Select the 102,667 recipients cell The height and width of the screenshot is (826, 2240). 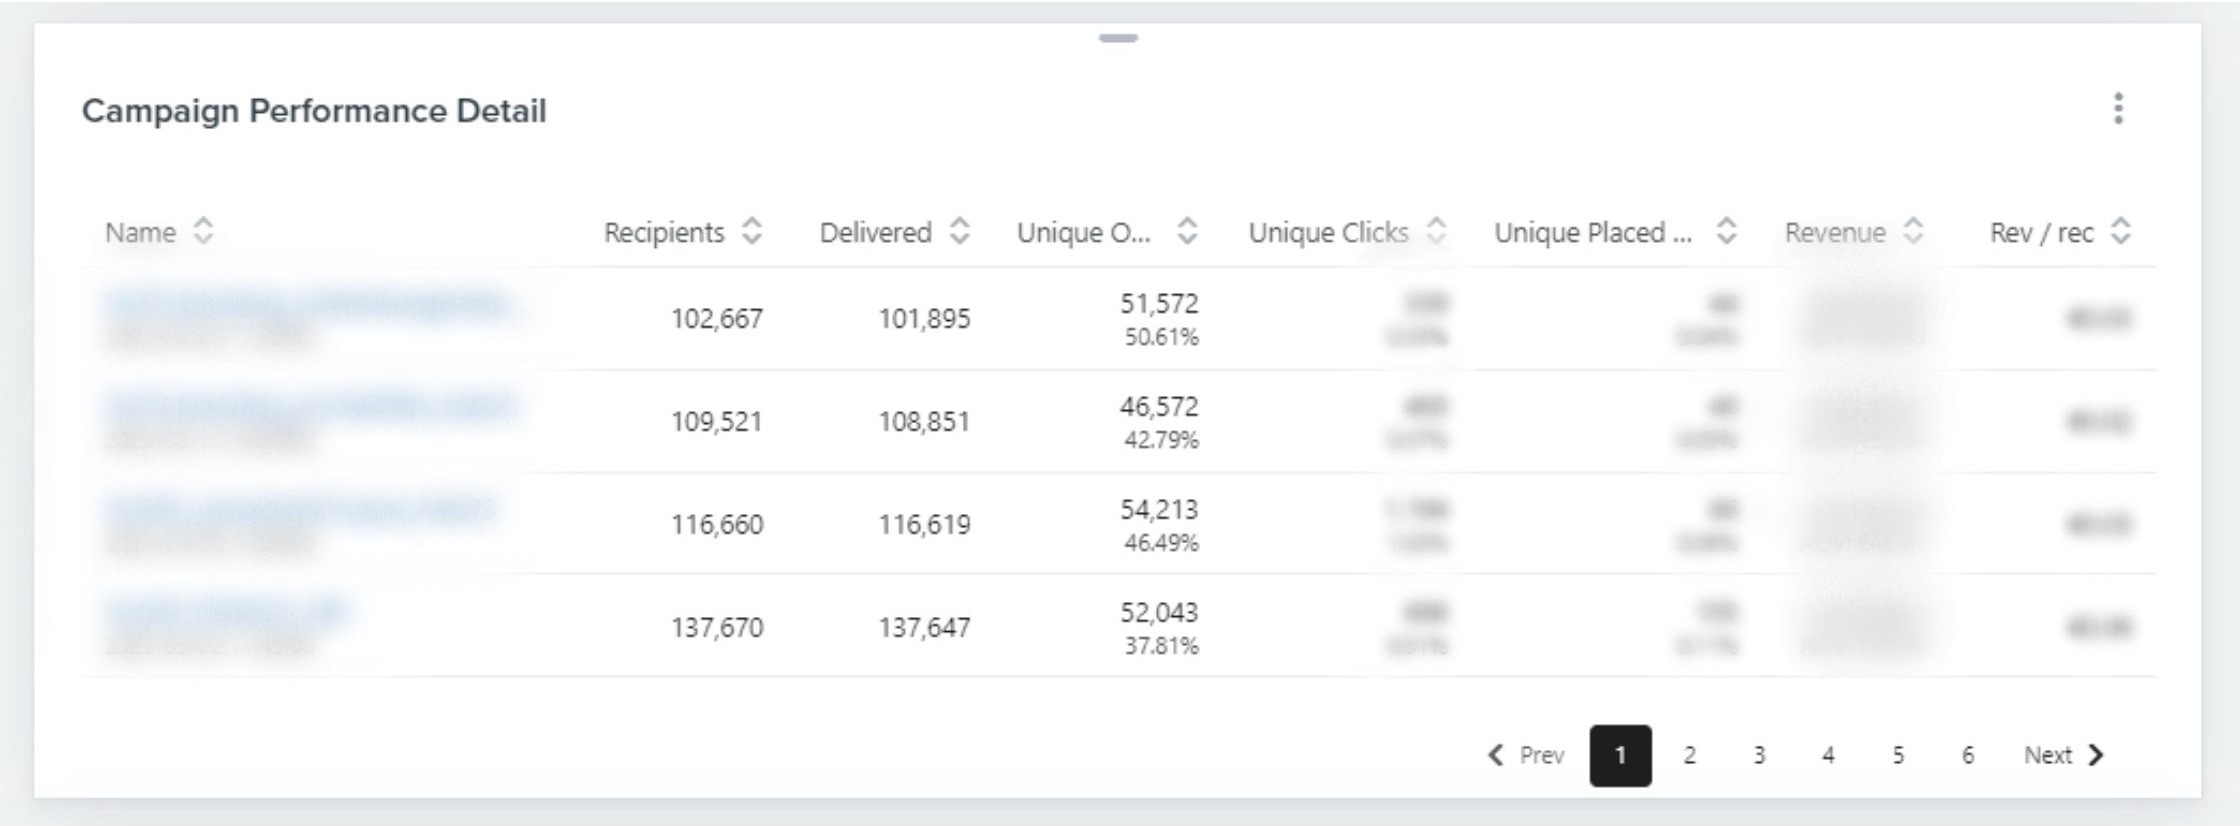click(x=717, y=319)
